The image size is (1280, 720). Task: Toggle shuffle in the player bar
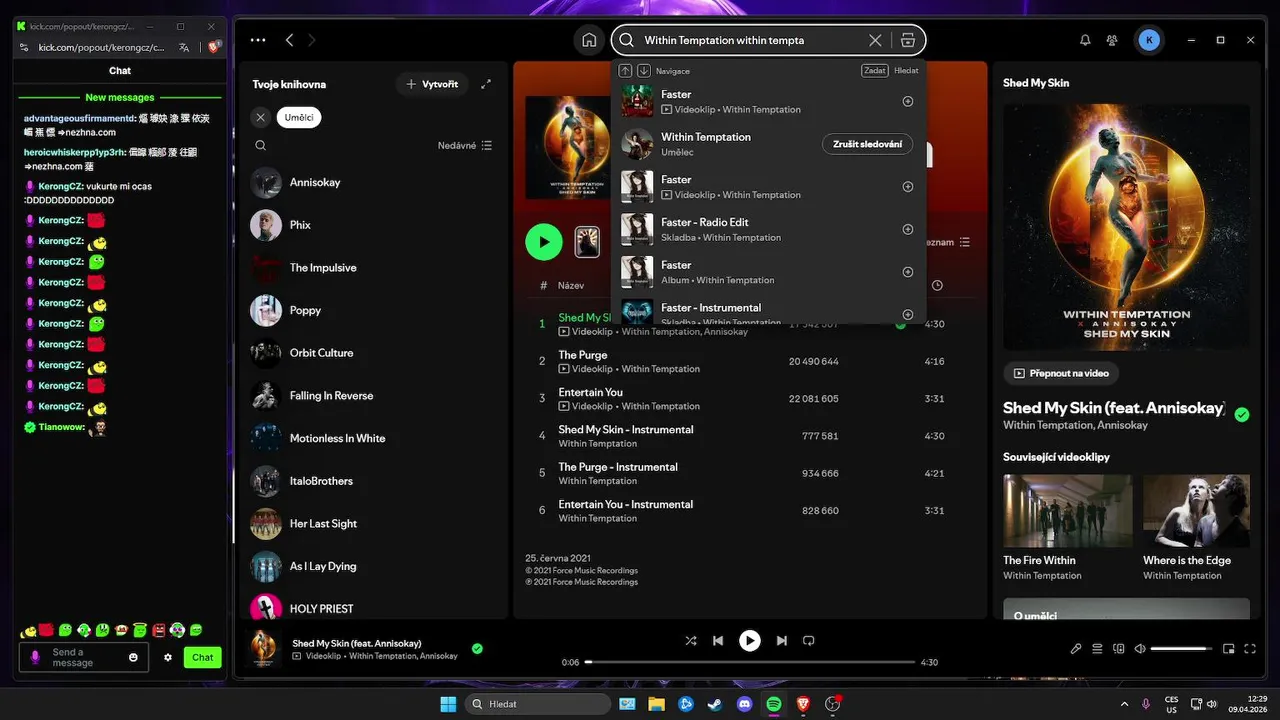(691, 640)
